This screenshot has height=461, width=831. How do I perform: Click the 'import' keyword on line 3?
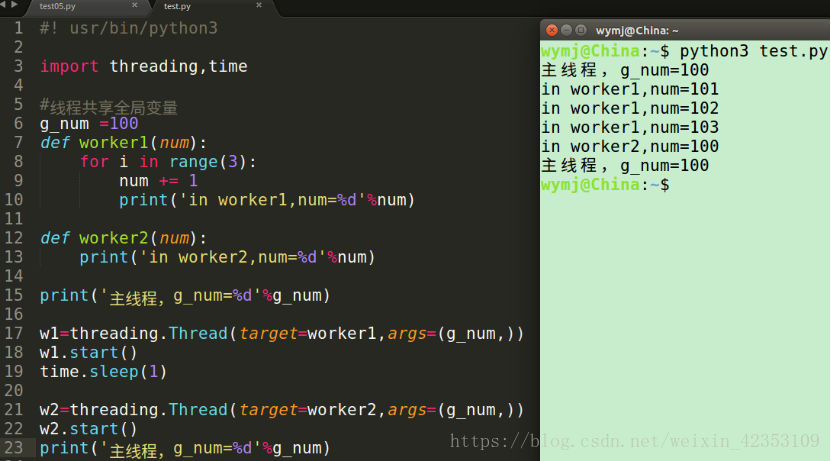coord(69,66)
